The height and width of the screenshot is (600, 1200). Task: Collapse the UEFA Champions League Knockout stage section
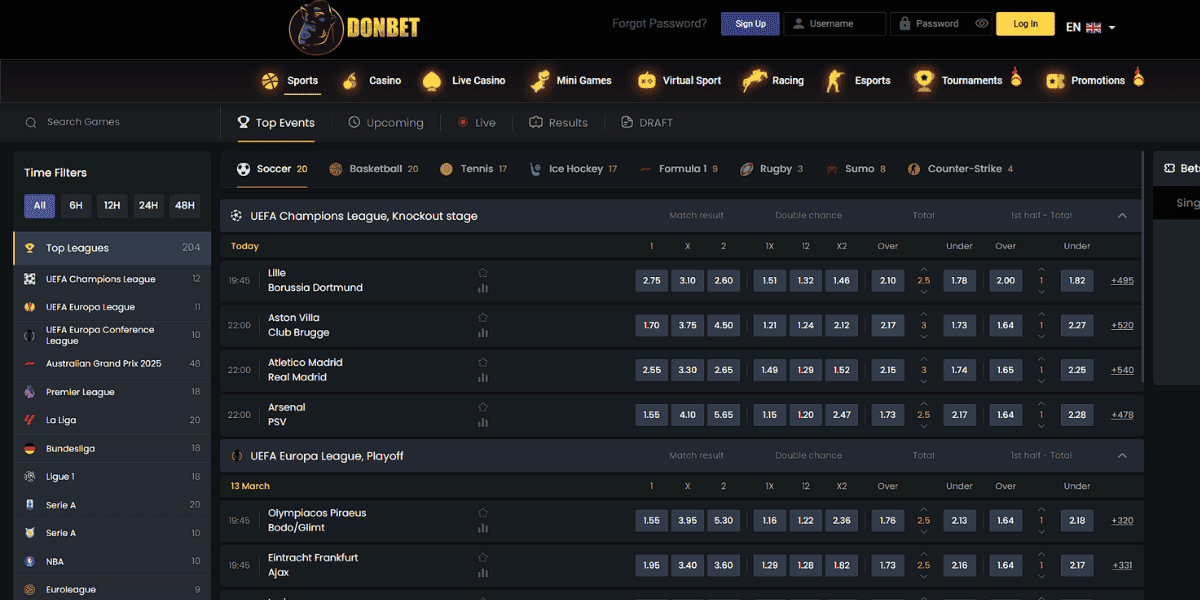(1122, 215)
